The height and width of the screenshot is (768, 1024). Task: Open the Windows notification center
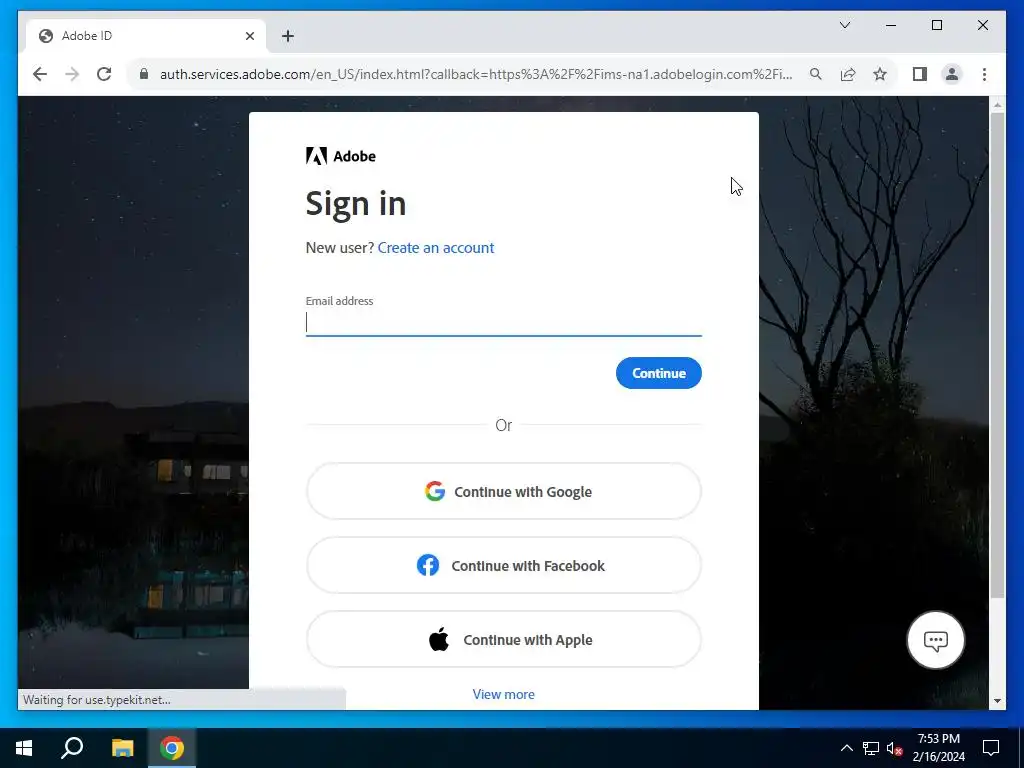click(991, 748)
